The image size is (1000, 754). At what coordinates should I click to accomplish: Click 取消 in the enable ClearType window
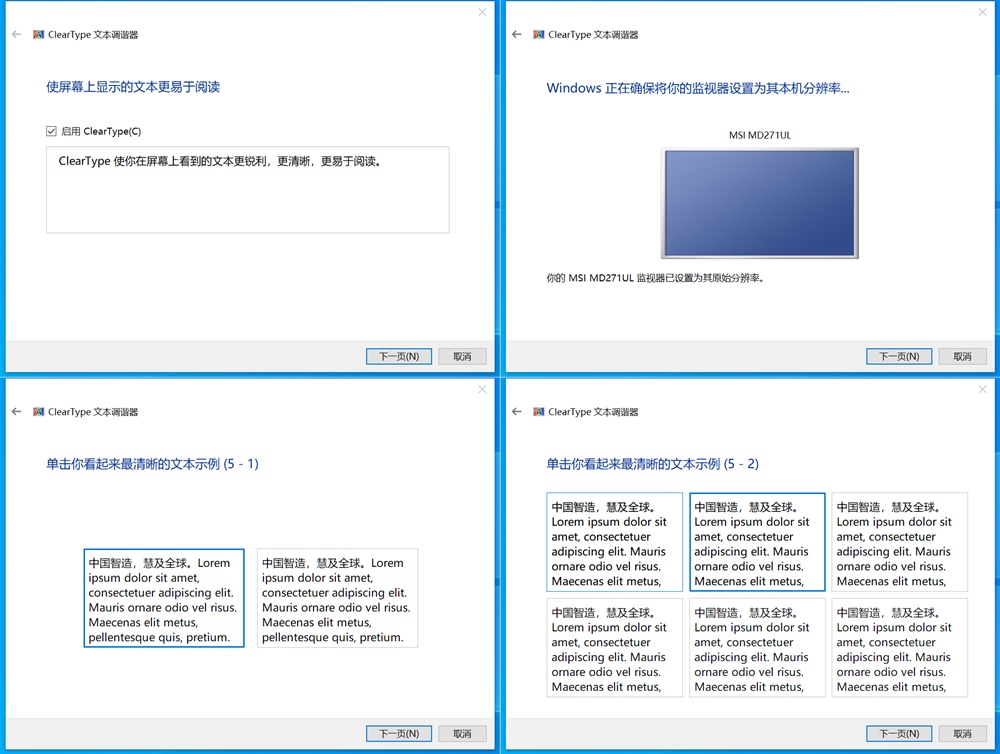(462, 357)
